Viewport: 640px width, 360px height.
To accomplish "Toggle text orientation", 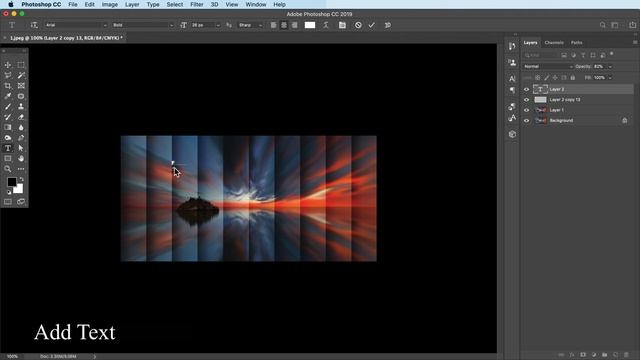I will pyautogui.click(x=34, y=25).
